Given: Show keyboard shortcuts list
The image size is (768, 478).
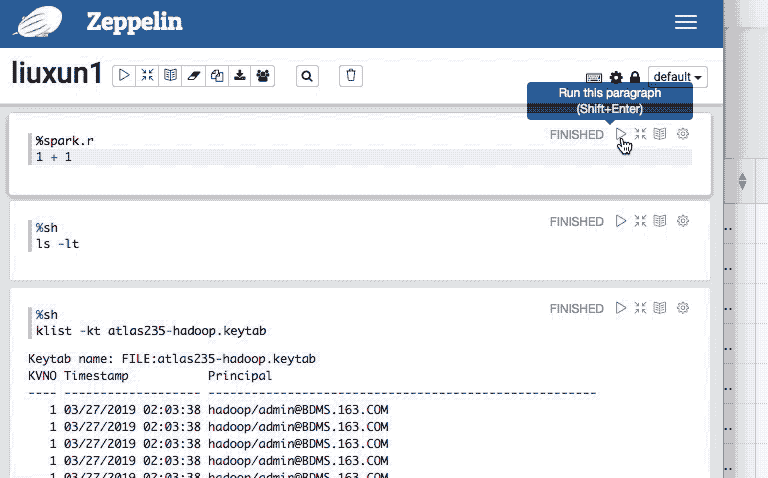Looking at the screenshot, I should pyautogui.click(x=594, y=77).
